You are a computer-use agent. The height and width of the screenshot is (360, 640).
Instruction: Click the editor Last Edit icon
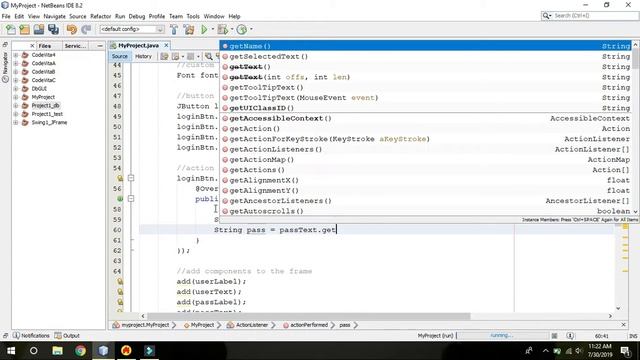click(164, 56)
